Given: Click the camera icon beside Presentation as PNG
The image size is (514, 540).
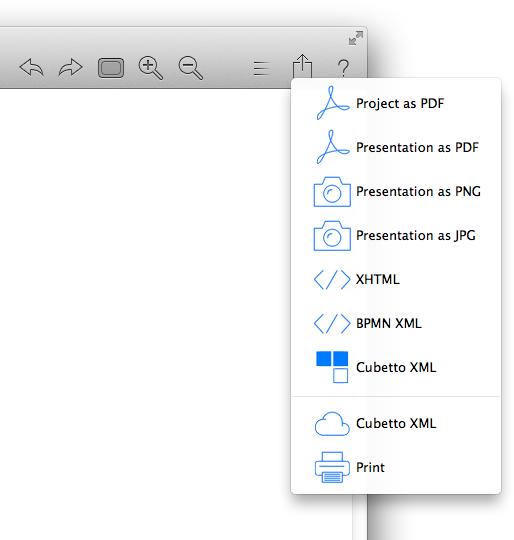Looking at the screenshot, I should point(332,192).
